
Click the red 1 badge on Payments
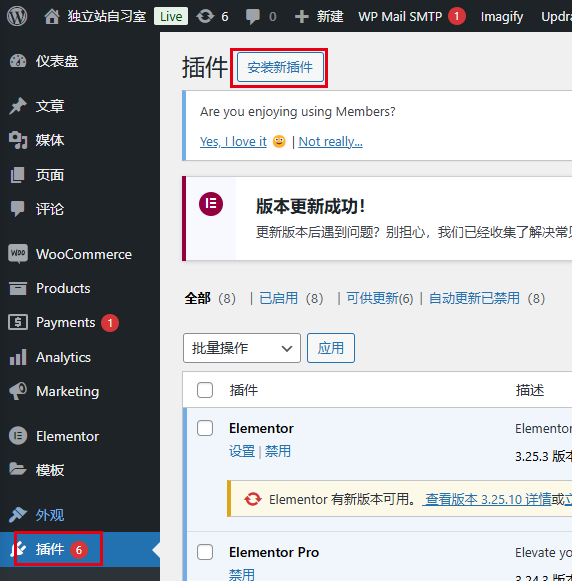110,323
